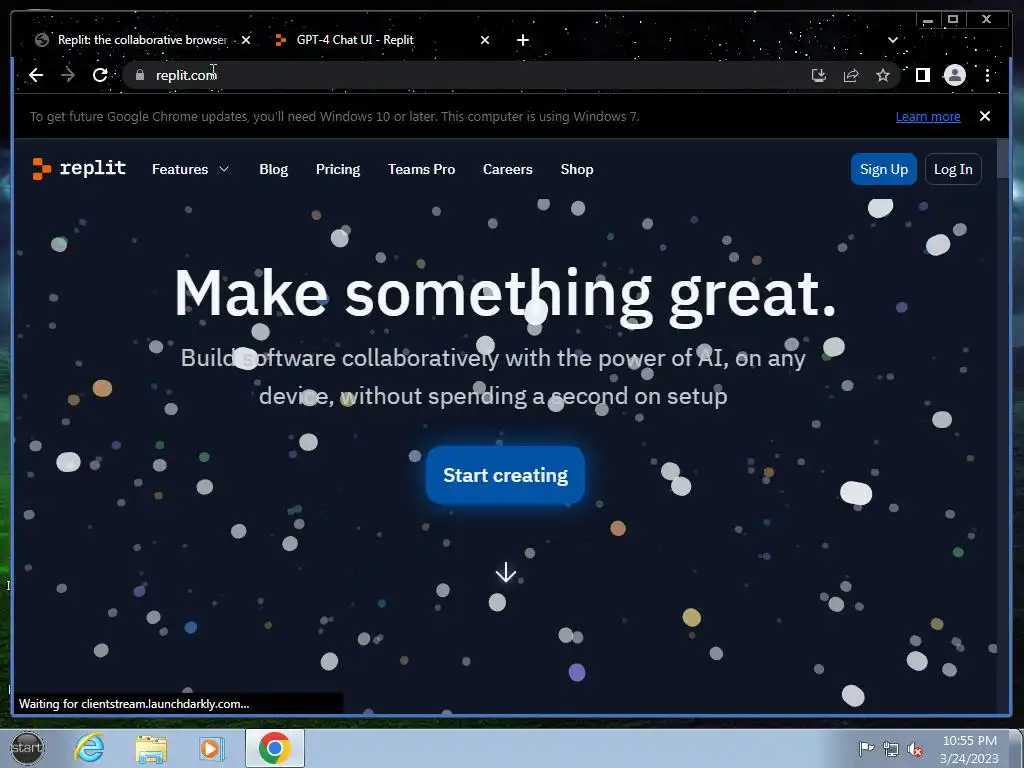1024x768 pixels.
Task: Open the Blog page
Action: tap(273, 169)
